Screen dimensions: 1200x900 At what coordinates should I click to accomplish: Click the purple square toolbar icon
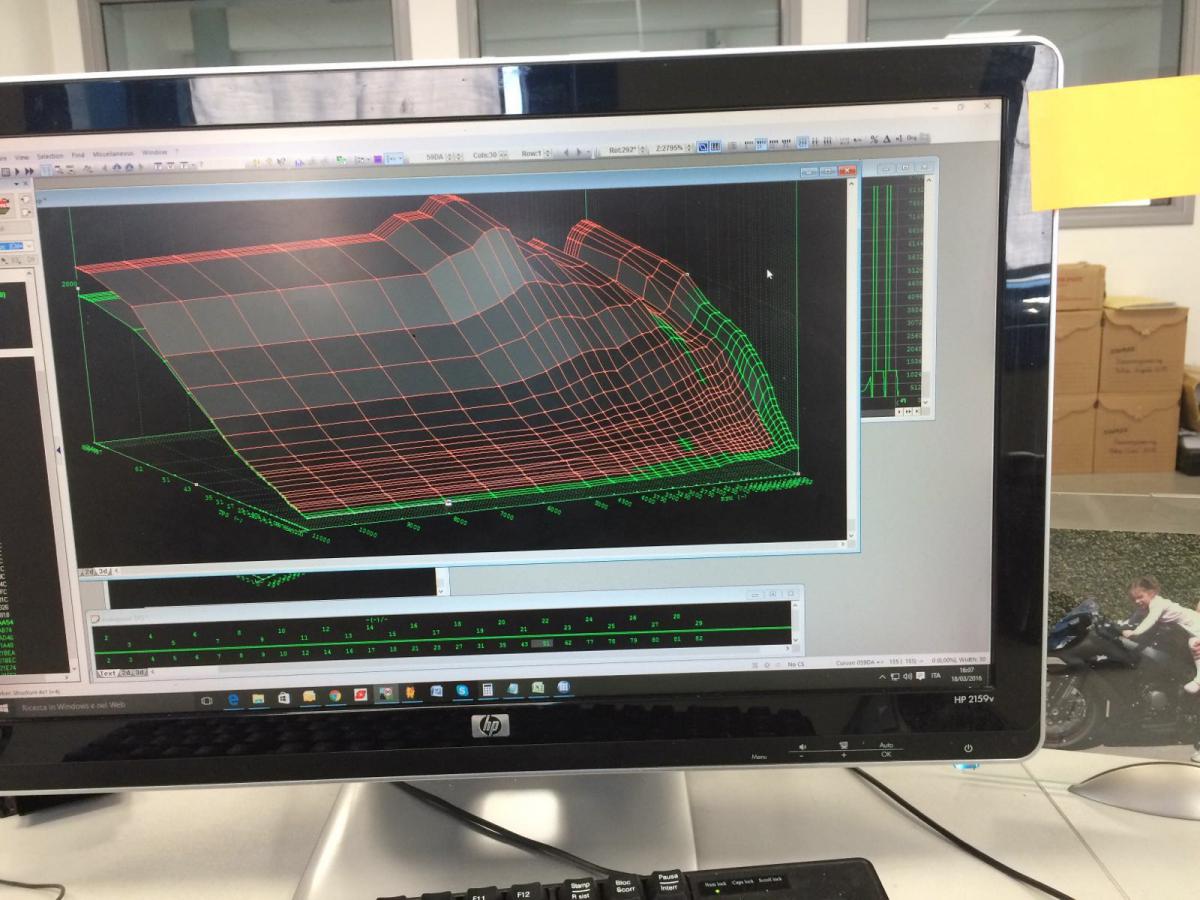[x=378, y=159]
